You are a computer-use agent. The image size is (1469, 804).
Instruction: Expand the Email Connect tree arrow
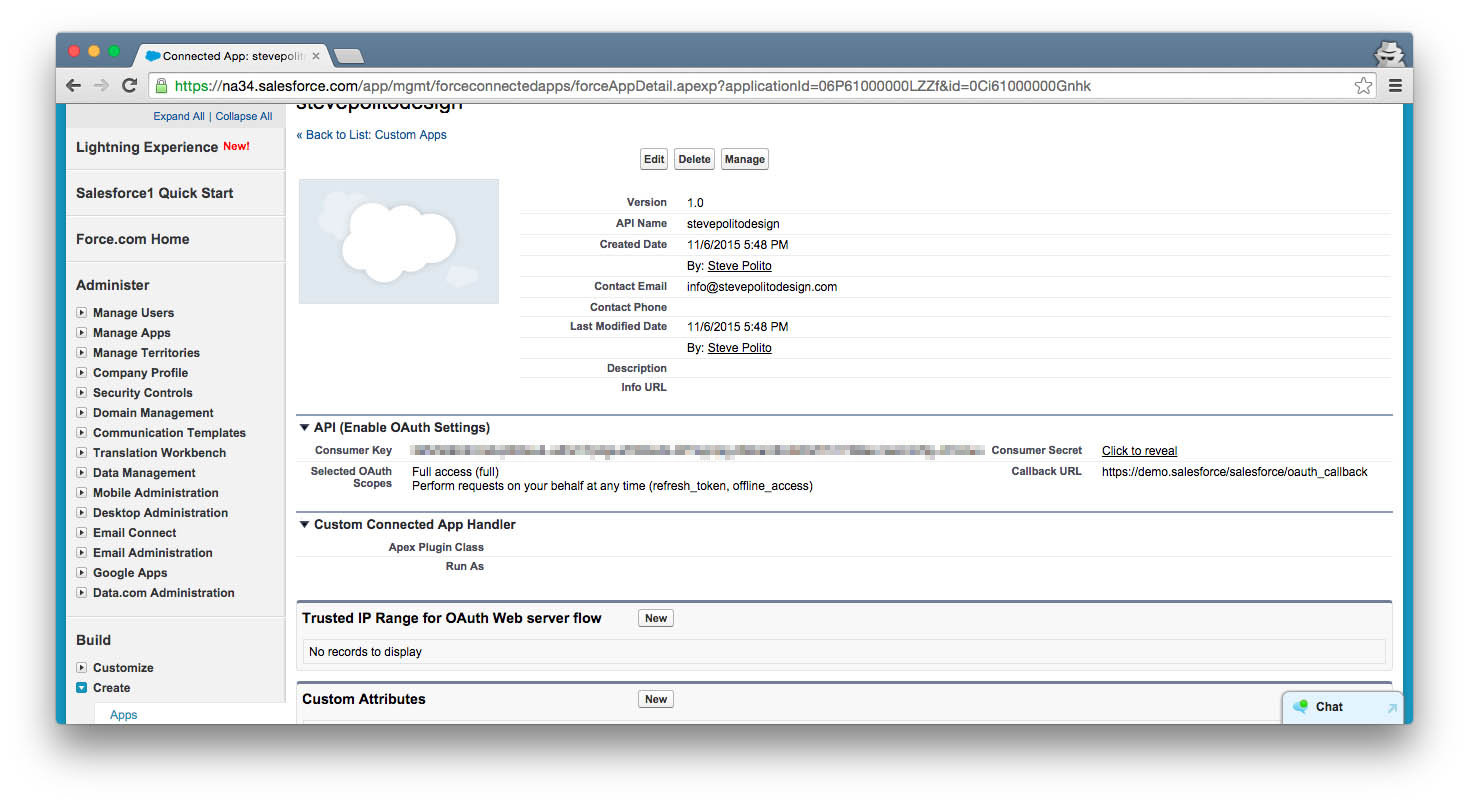click(x=82, y=533)
